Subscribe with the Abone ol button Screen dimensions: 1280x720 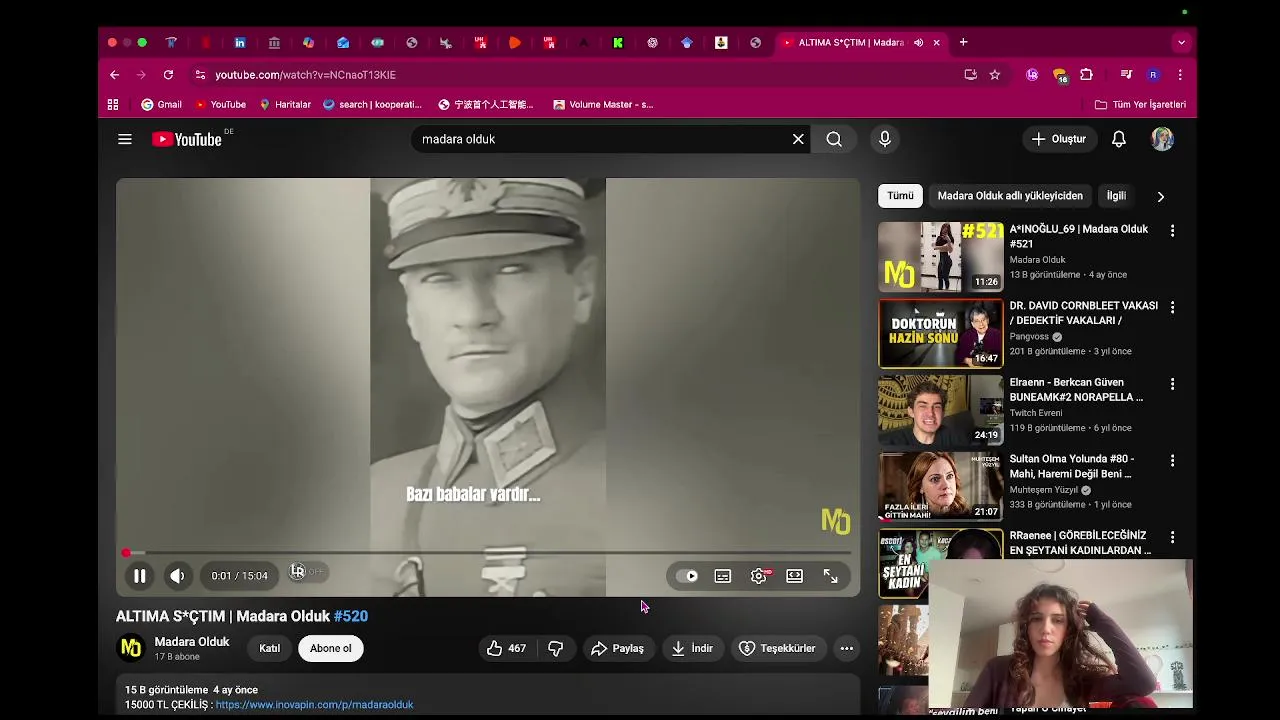click(331, 648)
